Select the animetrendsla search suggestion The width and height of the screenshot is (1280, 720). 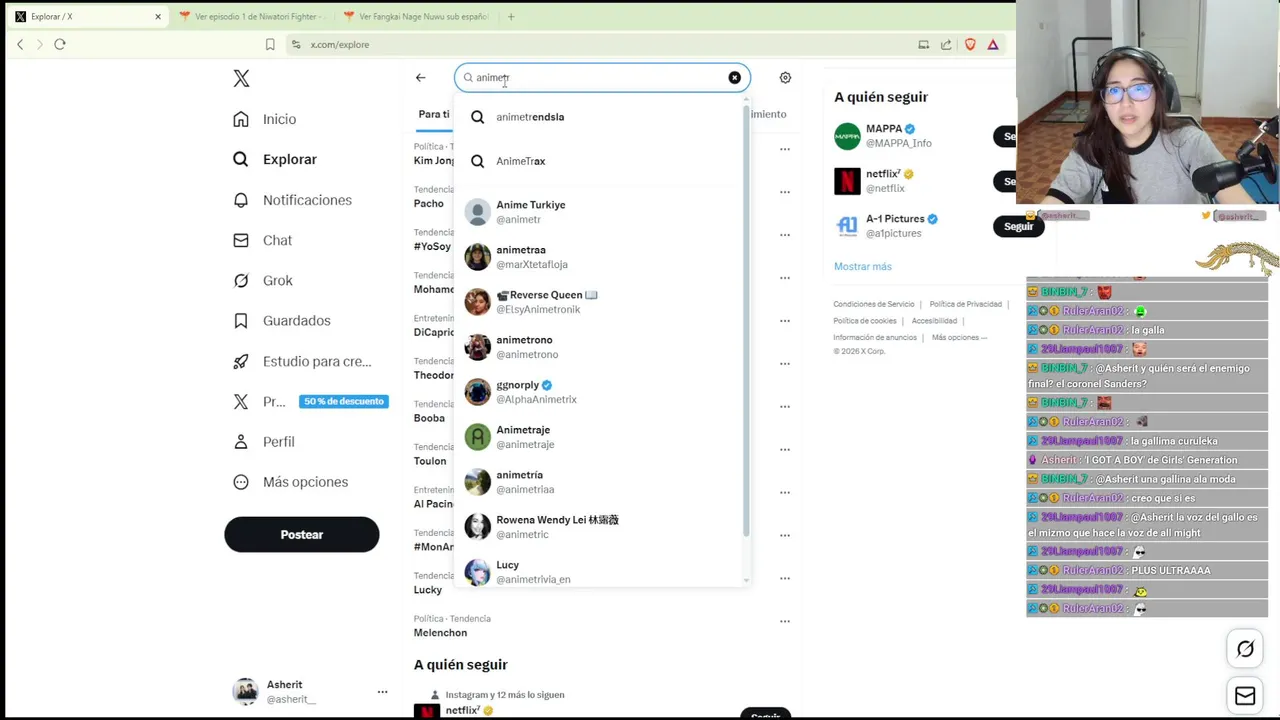(600, 117)
